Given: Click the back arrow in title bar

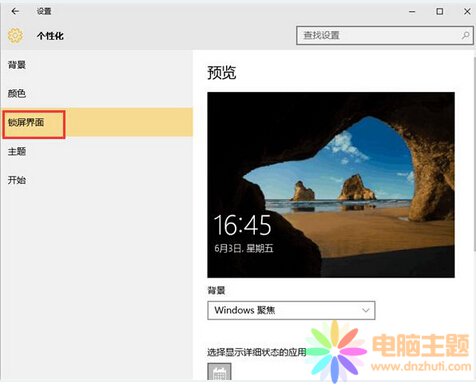Looking at the screenshot, I should (15, 11).
